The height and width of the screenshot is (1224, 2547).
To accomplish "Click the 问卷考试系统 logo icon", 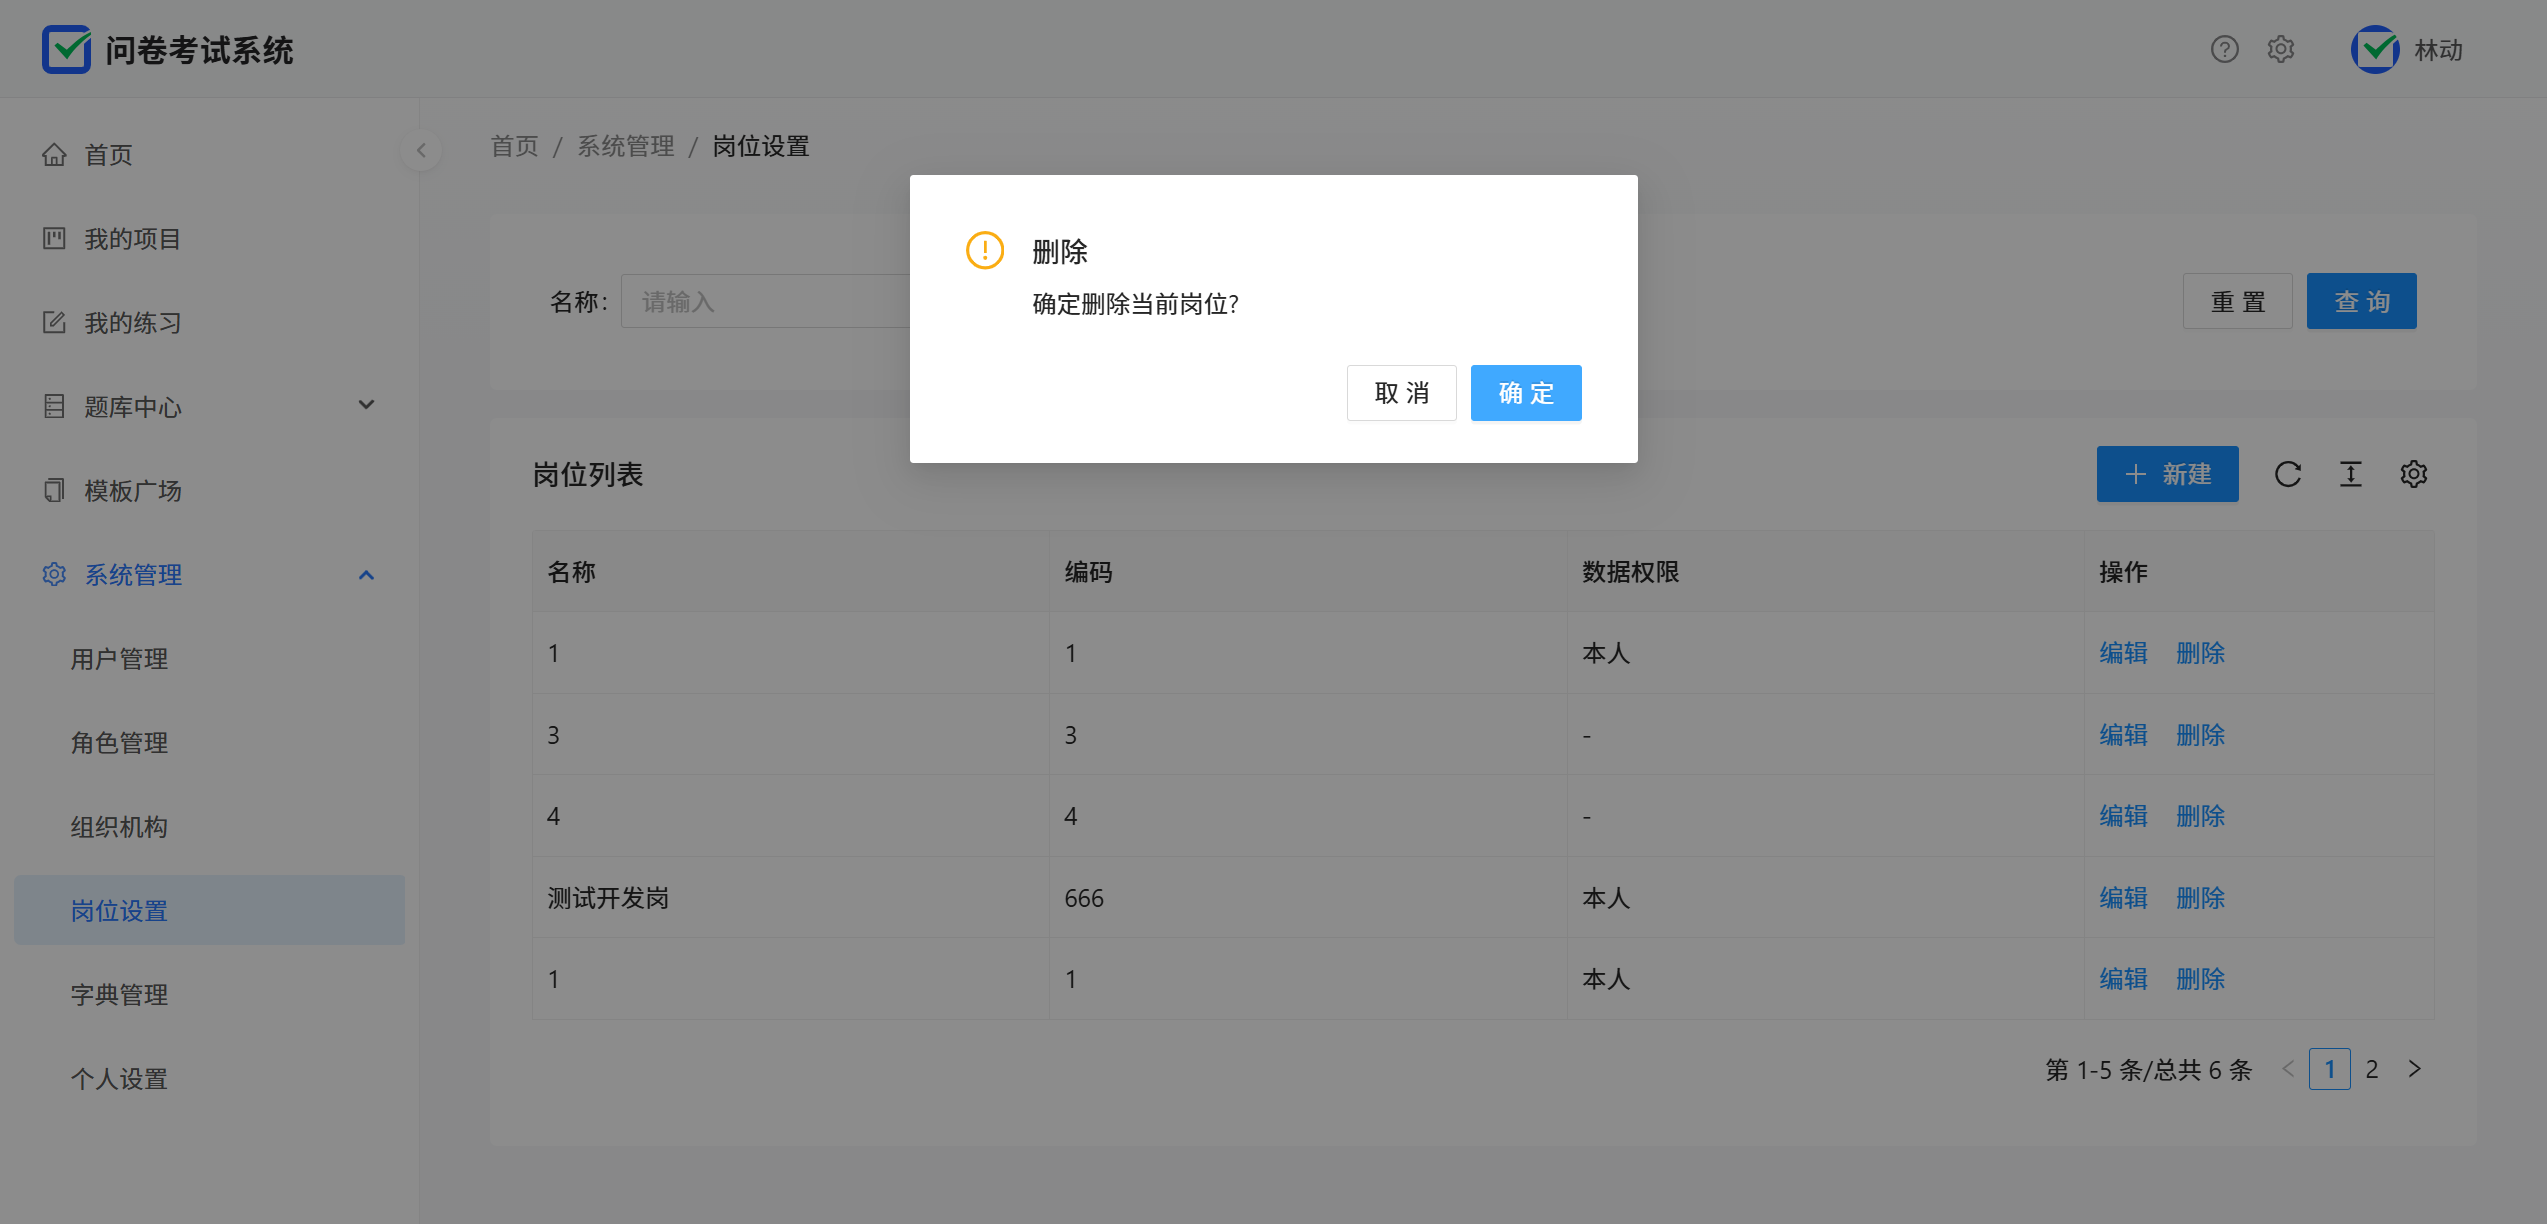I will point(67,49).
